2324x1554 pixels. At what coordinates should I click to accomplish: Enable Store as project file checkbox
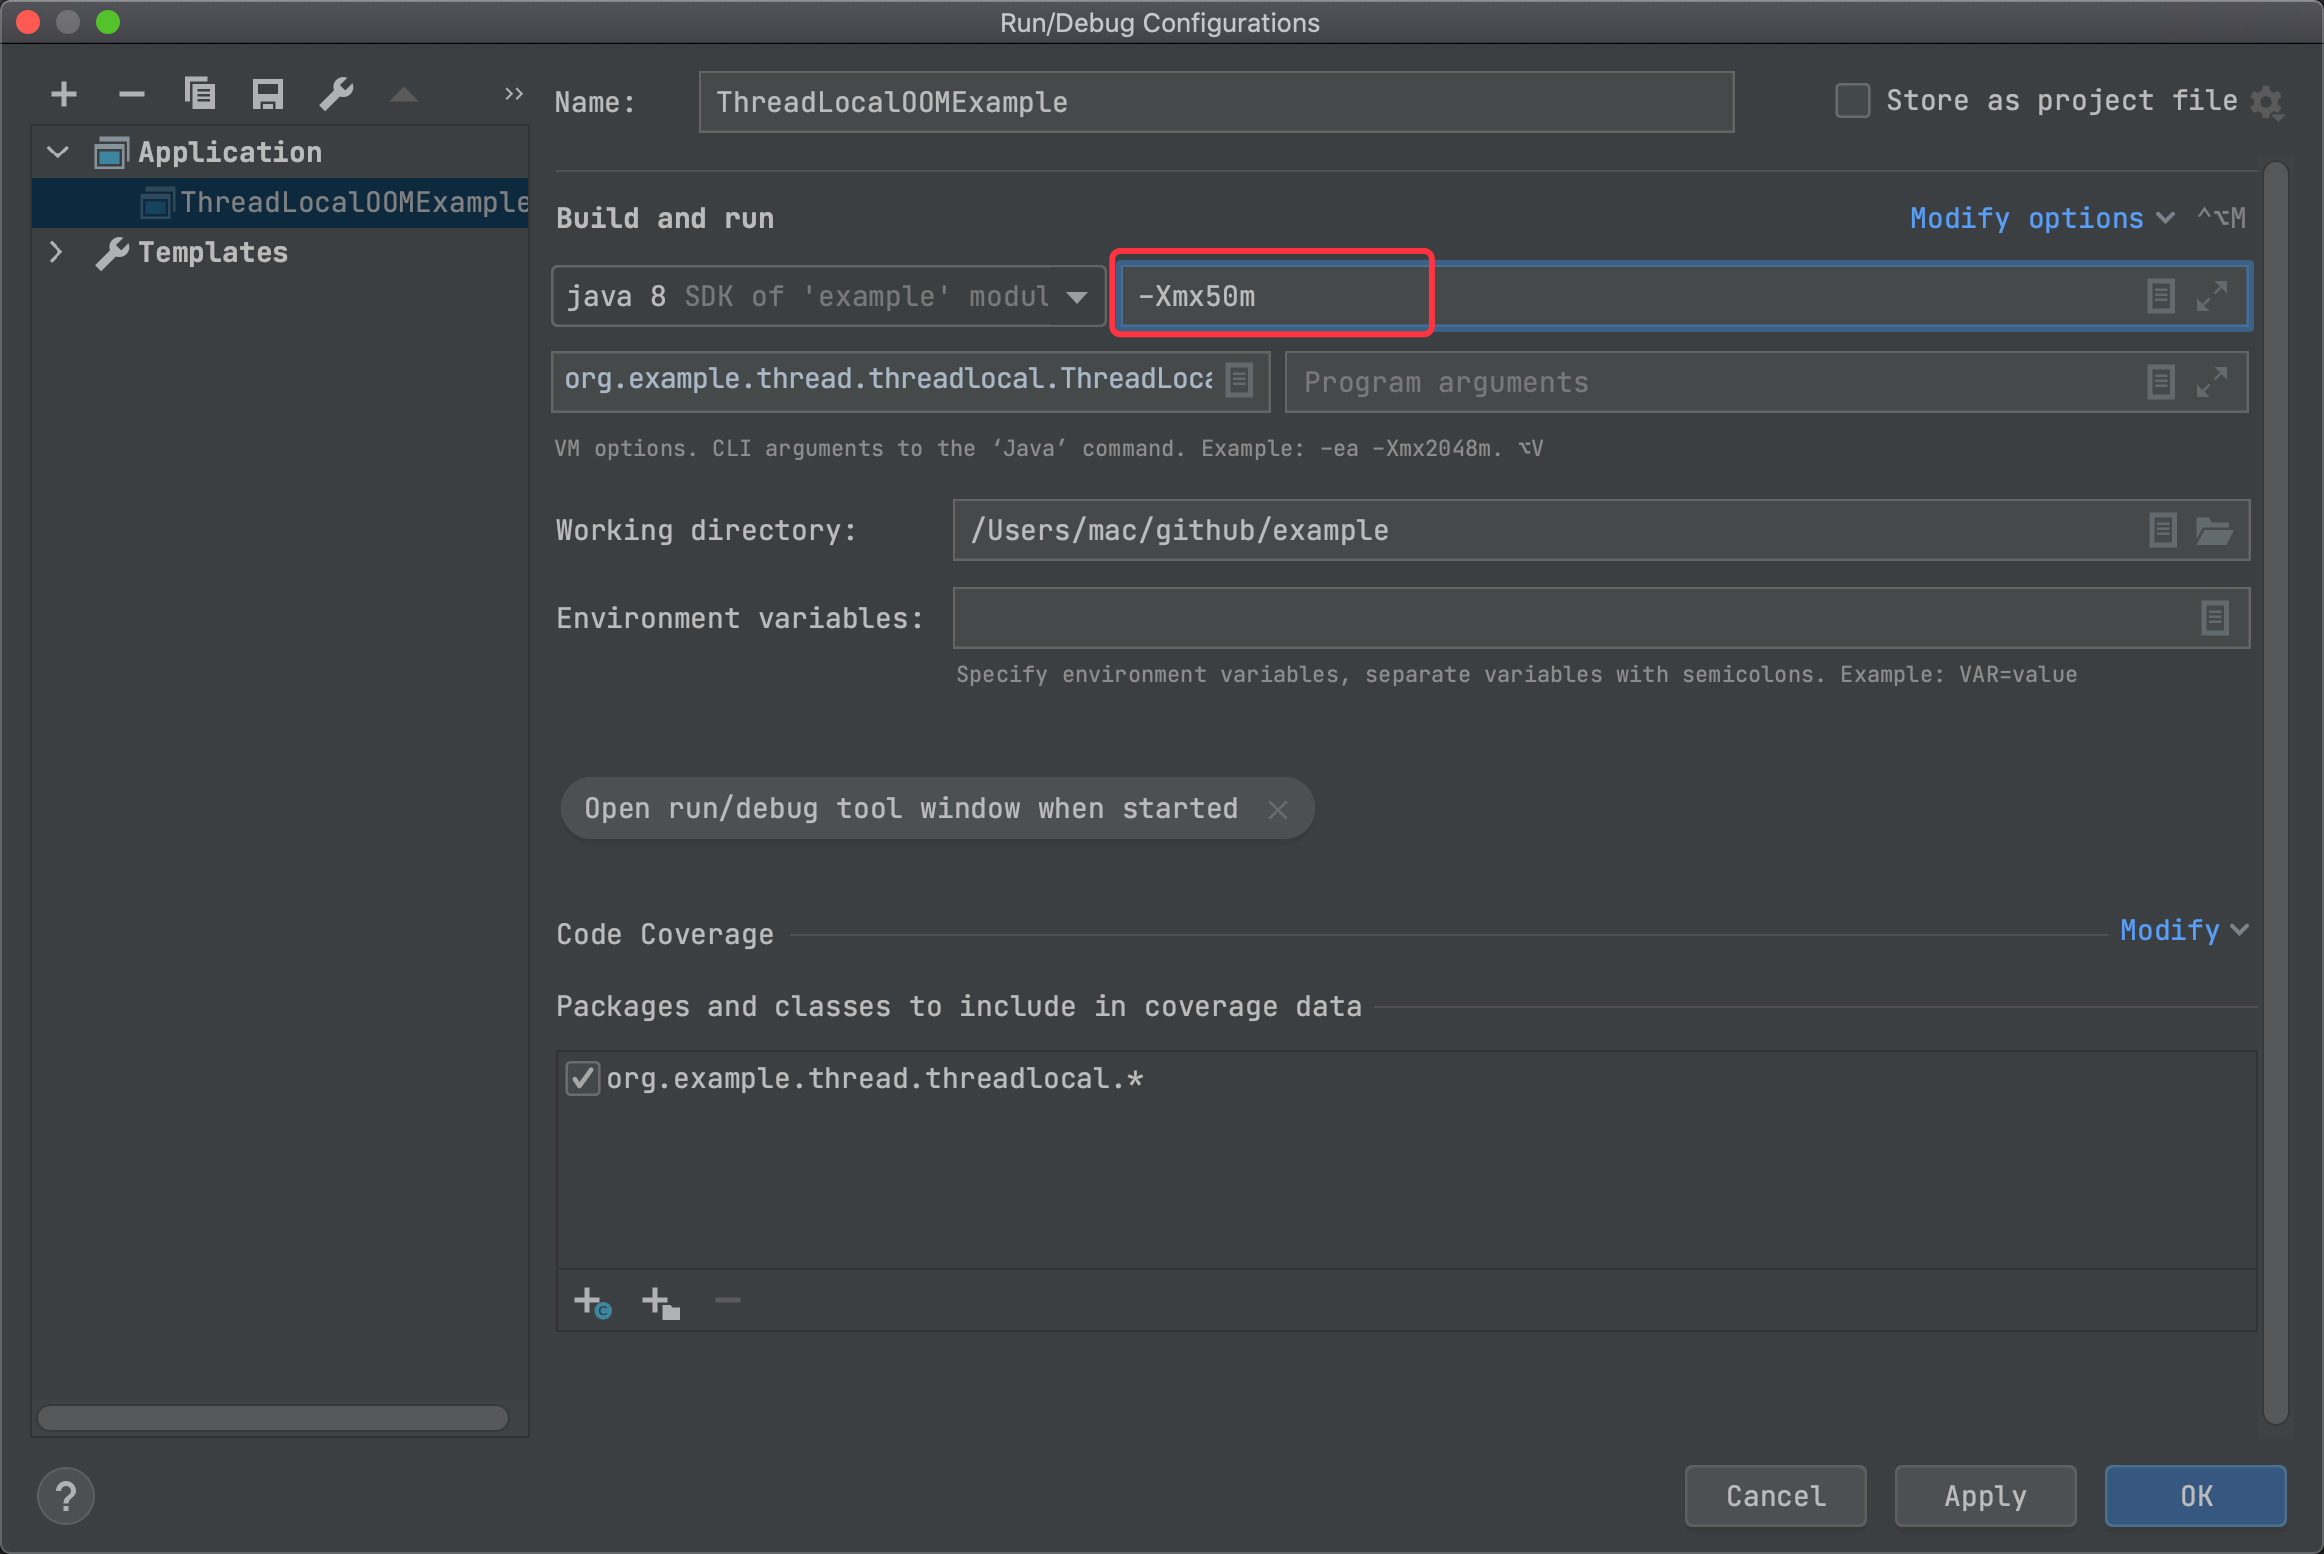click(1852, 101)
